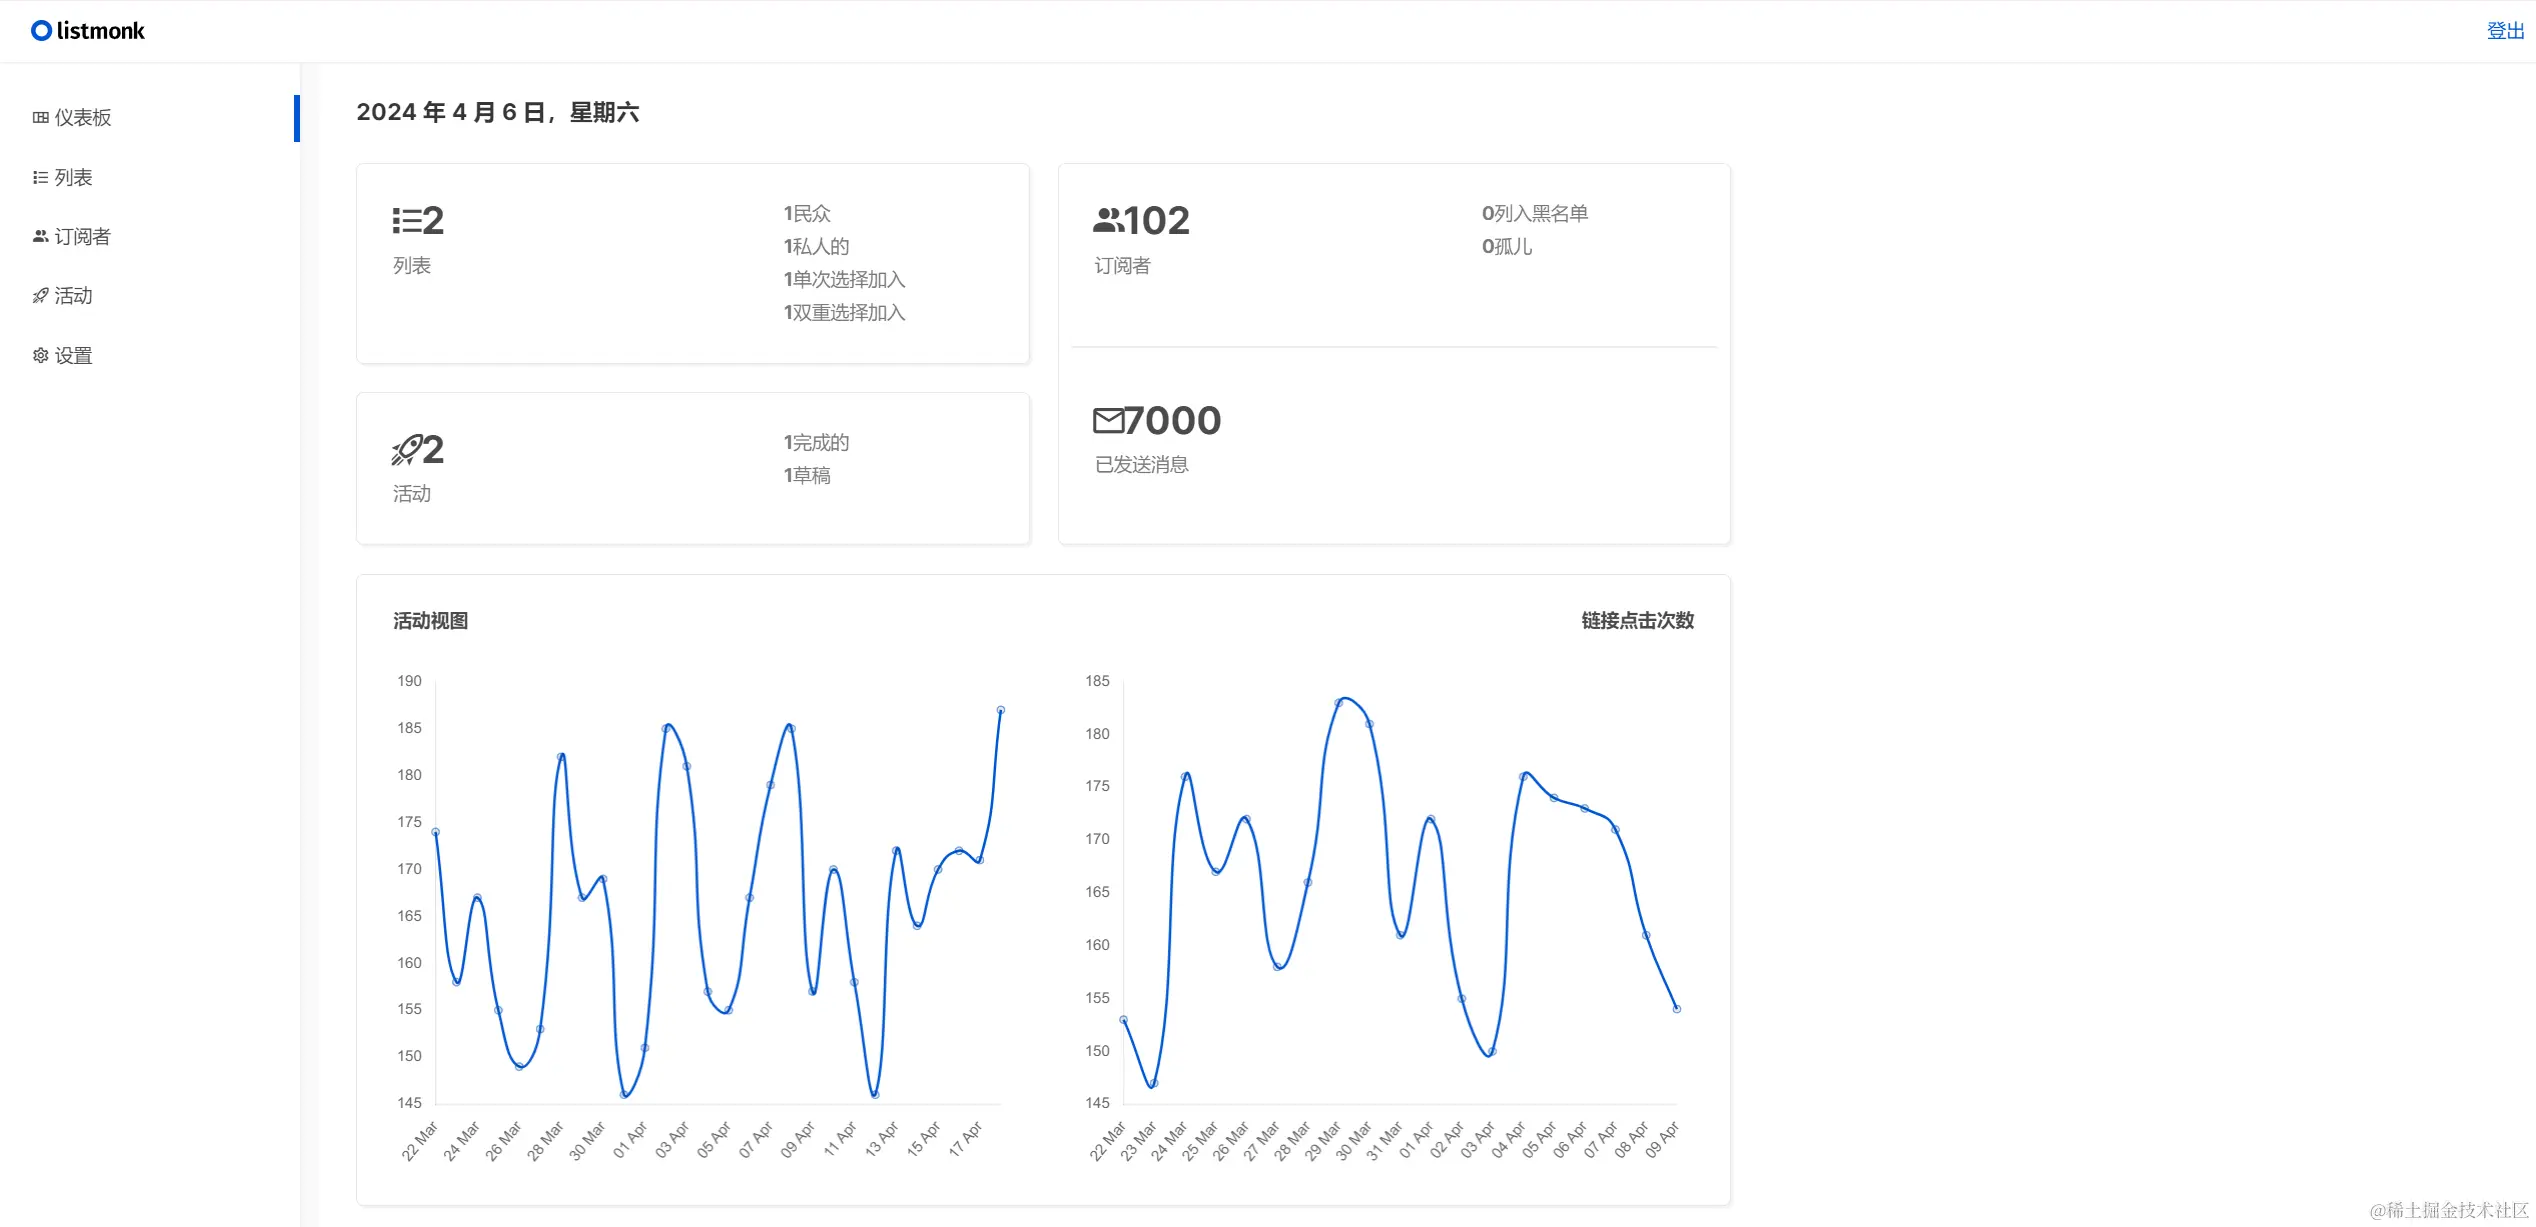Click the 订阅者 label under count 102
Viewport: 2536px width, 1227px height.
pos(1122,266)
